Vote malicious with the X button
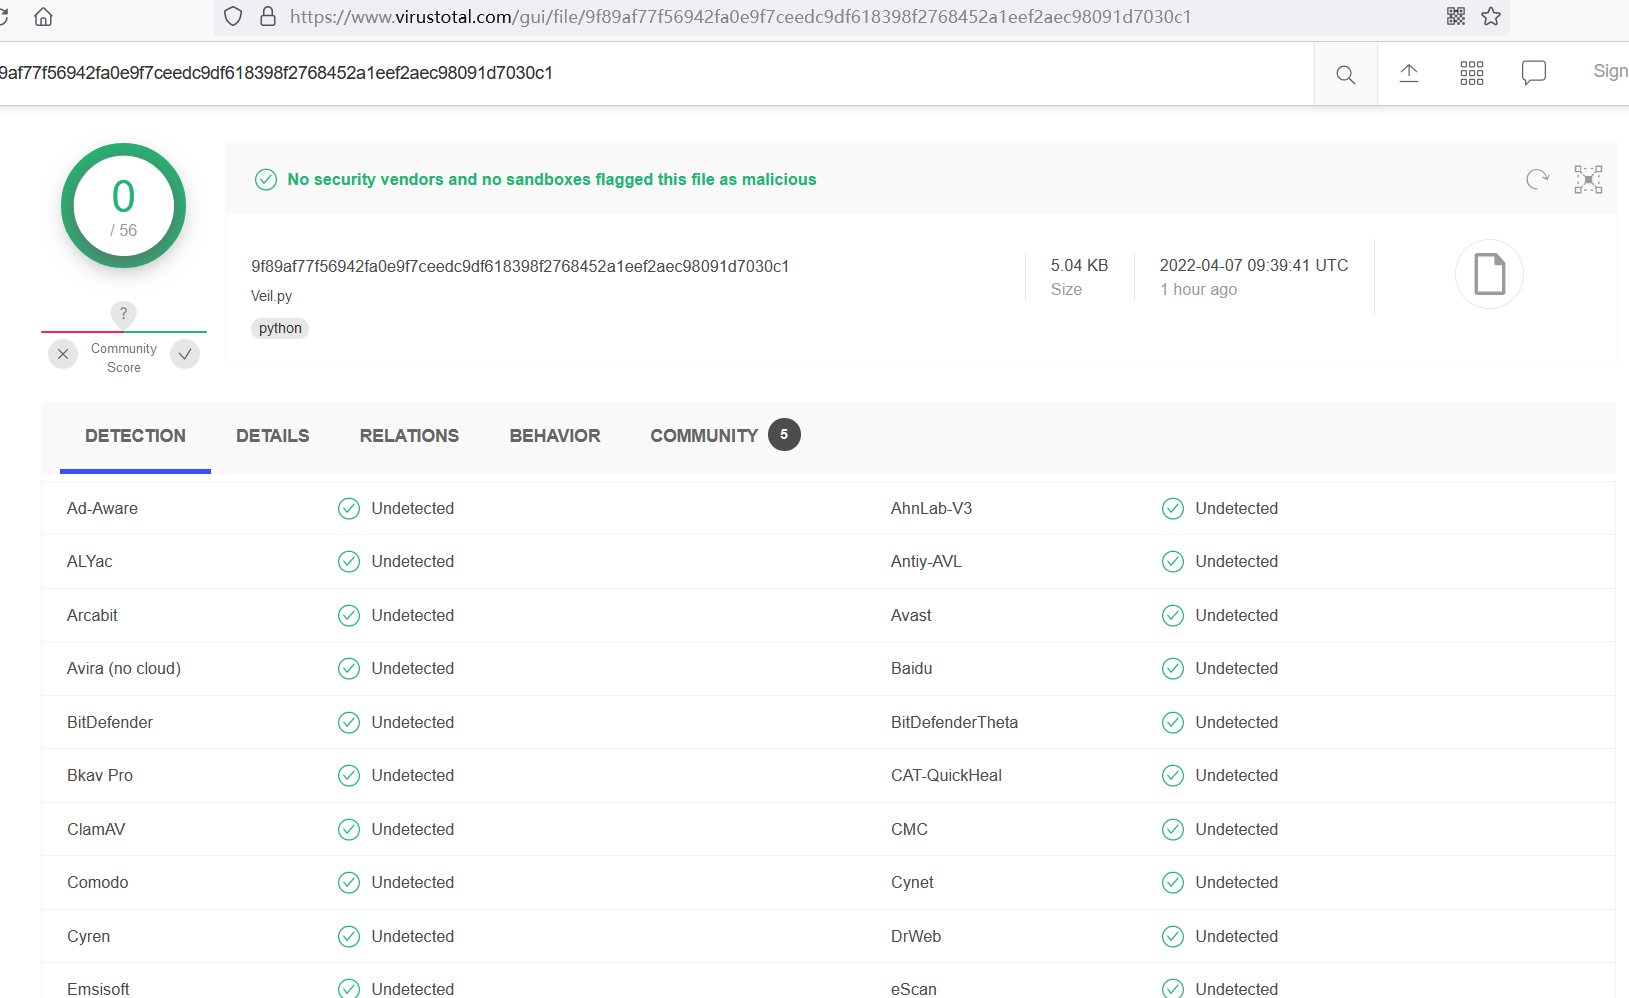 63,354
